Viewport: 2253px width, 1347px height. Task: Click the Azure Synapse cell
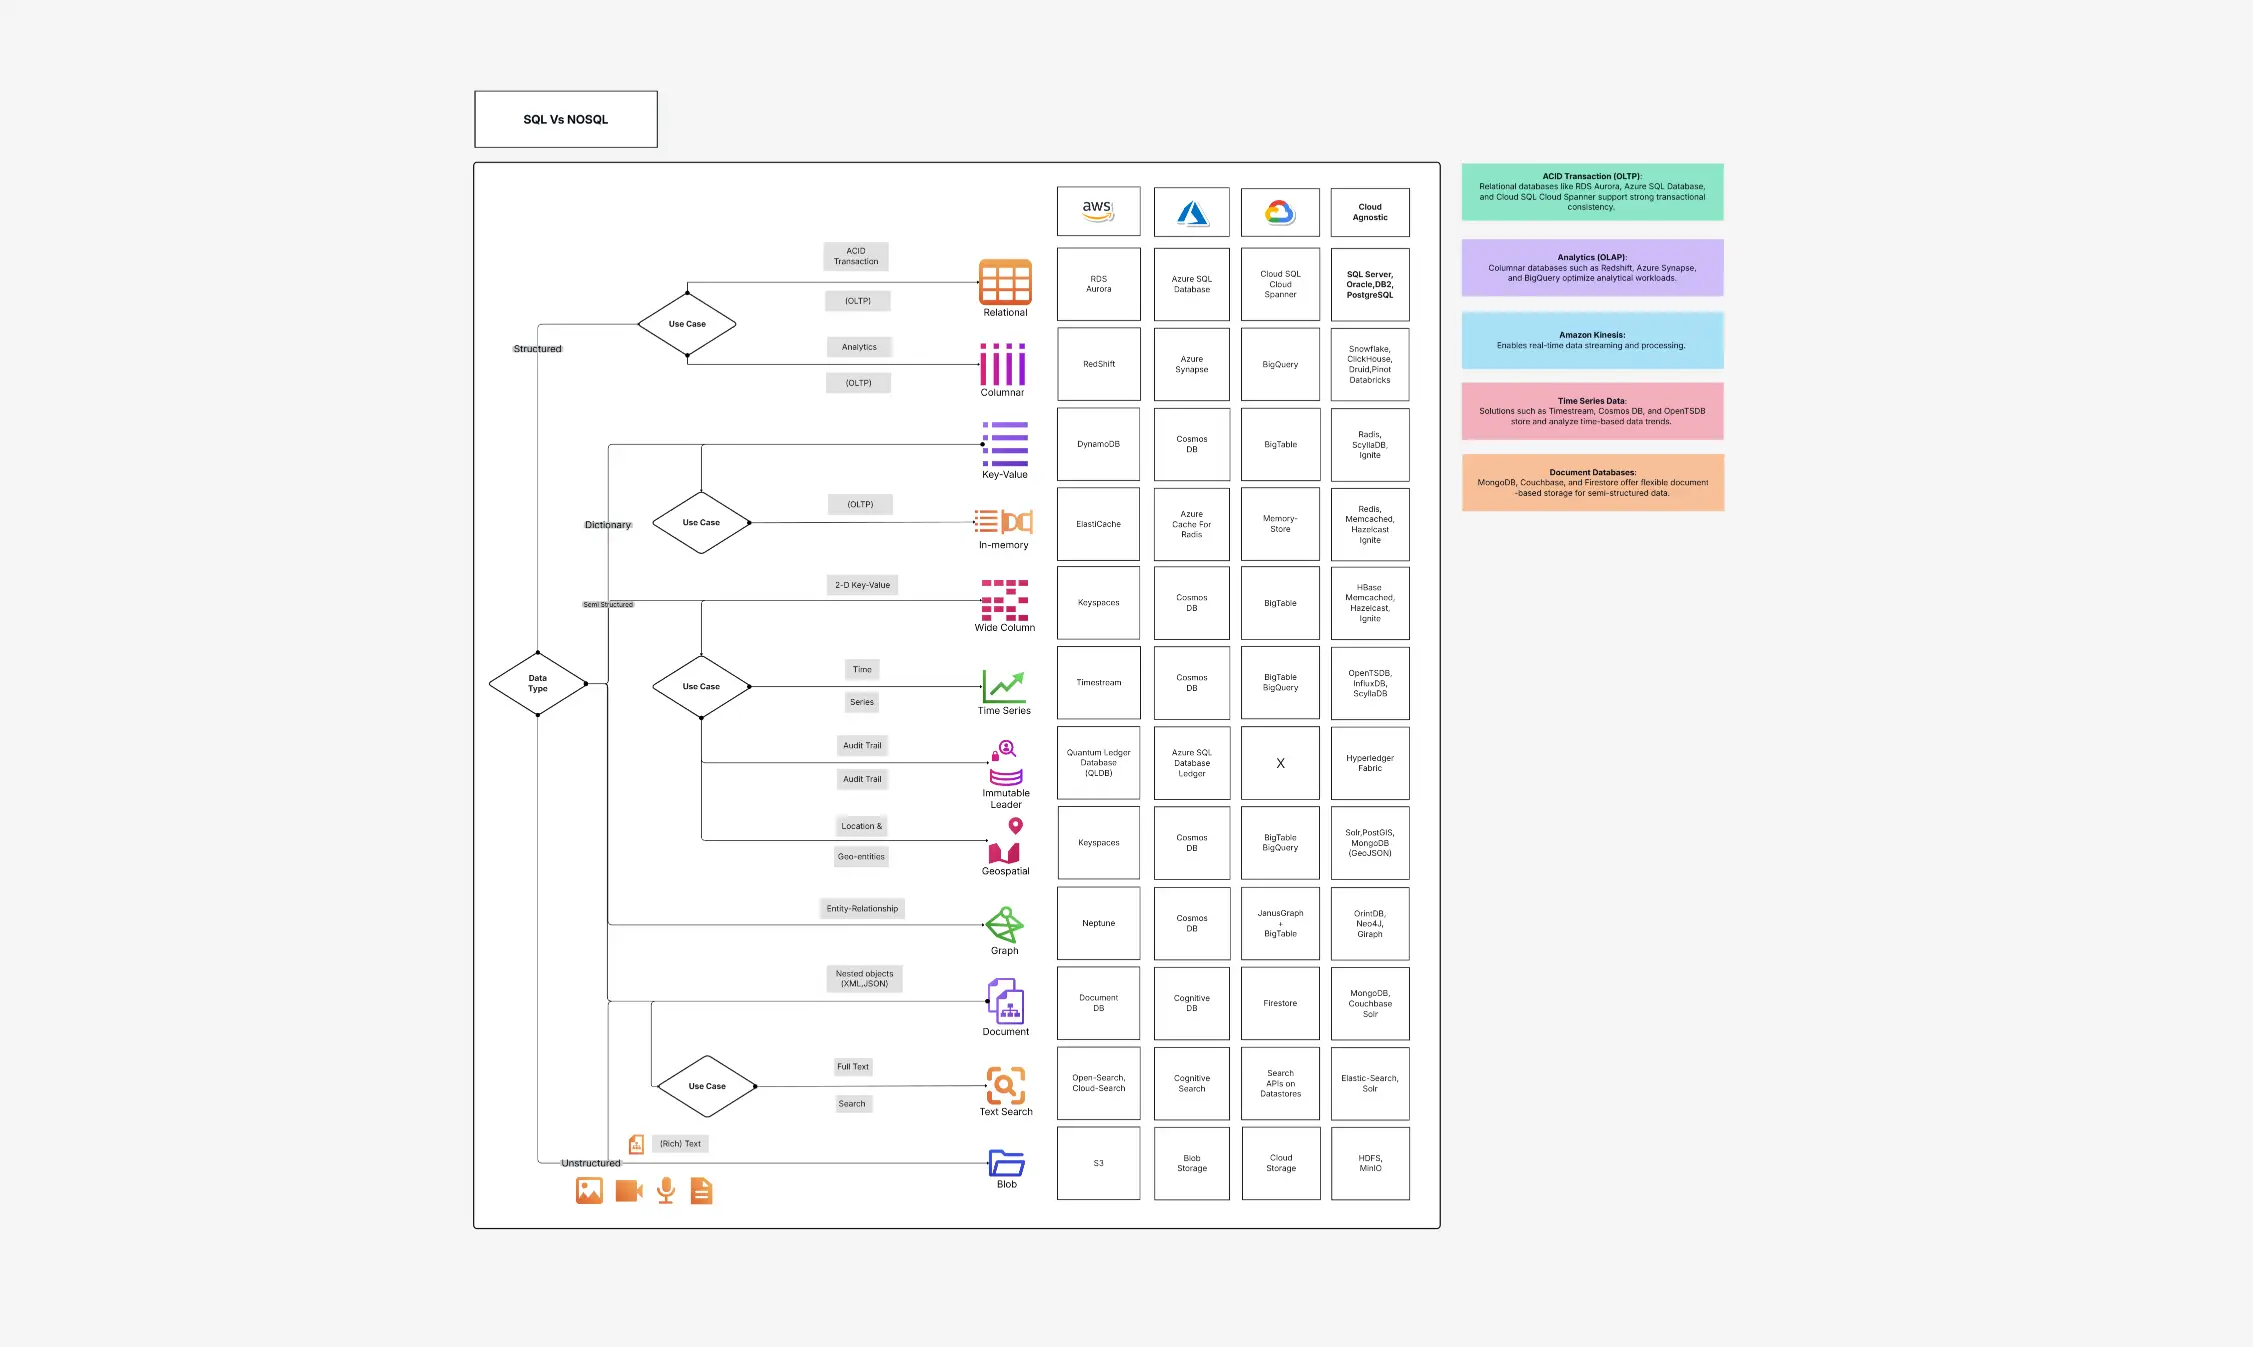(1192, 364)
